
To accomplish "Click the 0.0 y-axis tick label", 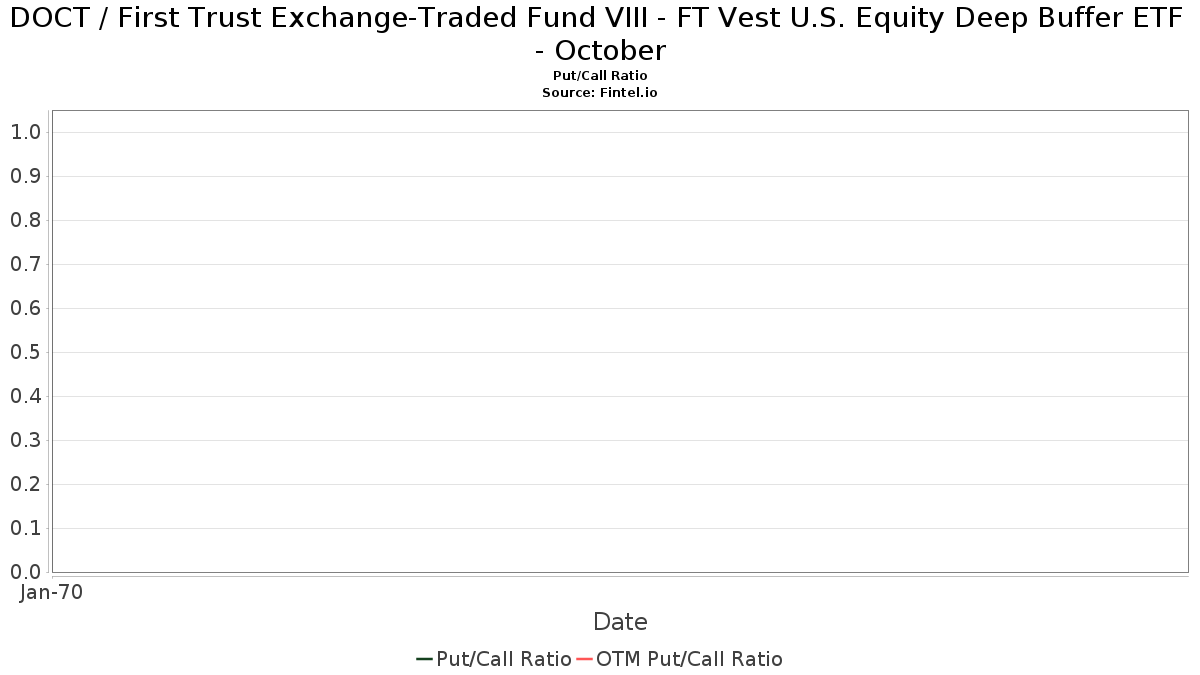I will (x=25, y=572).
